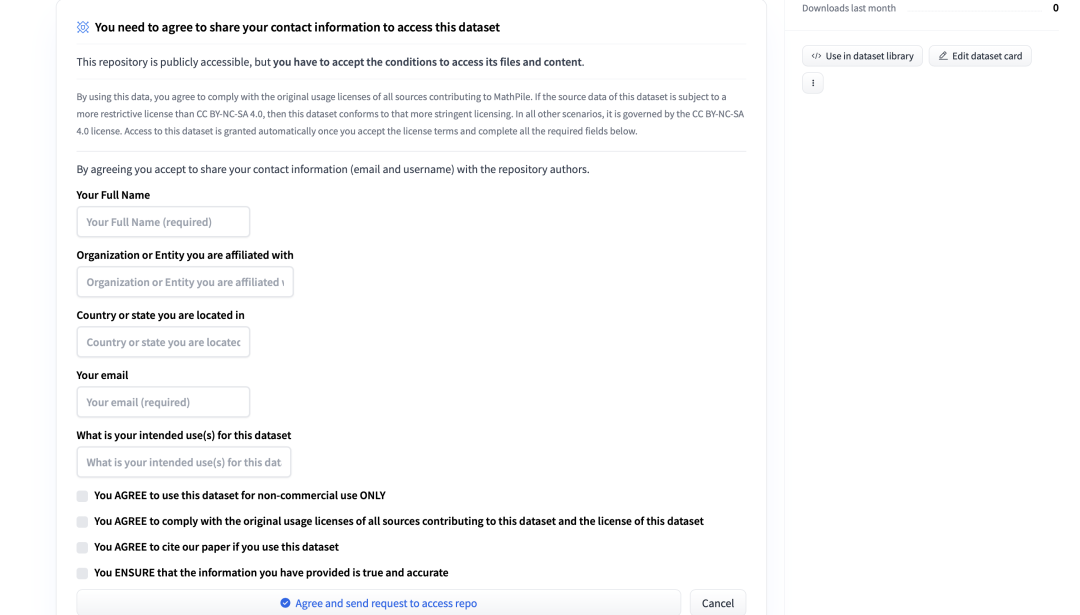The width and height of the screenshot is (1080, 615).
Task: Focus the Your Full Name input field
Action: tap(163, 222)
